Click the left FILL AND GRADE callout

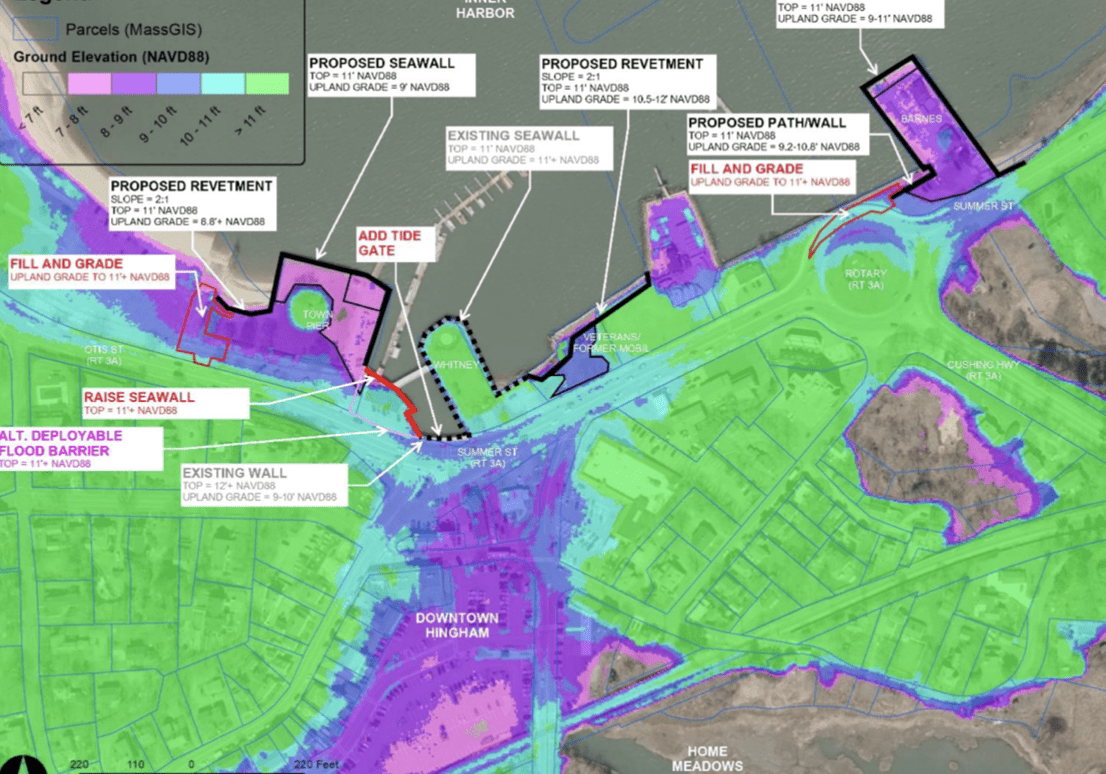[90, 270]
